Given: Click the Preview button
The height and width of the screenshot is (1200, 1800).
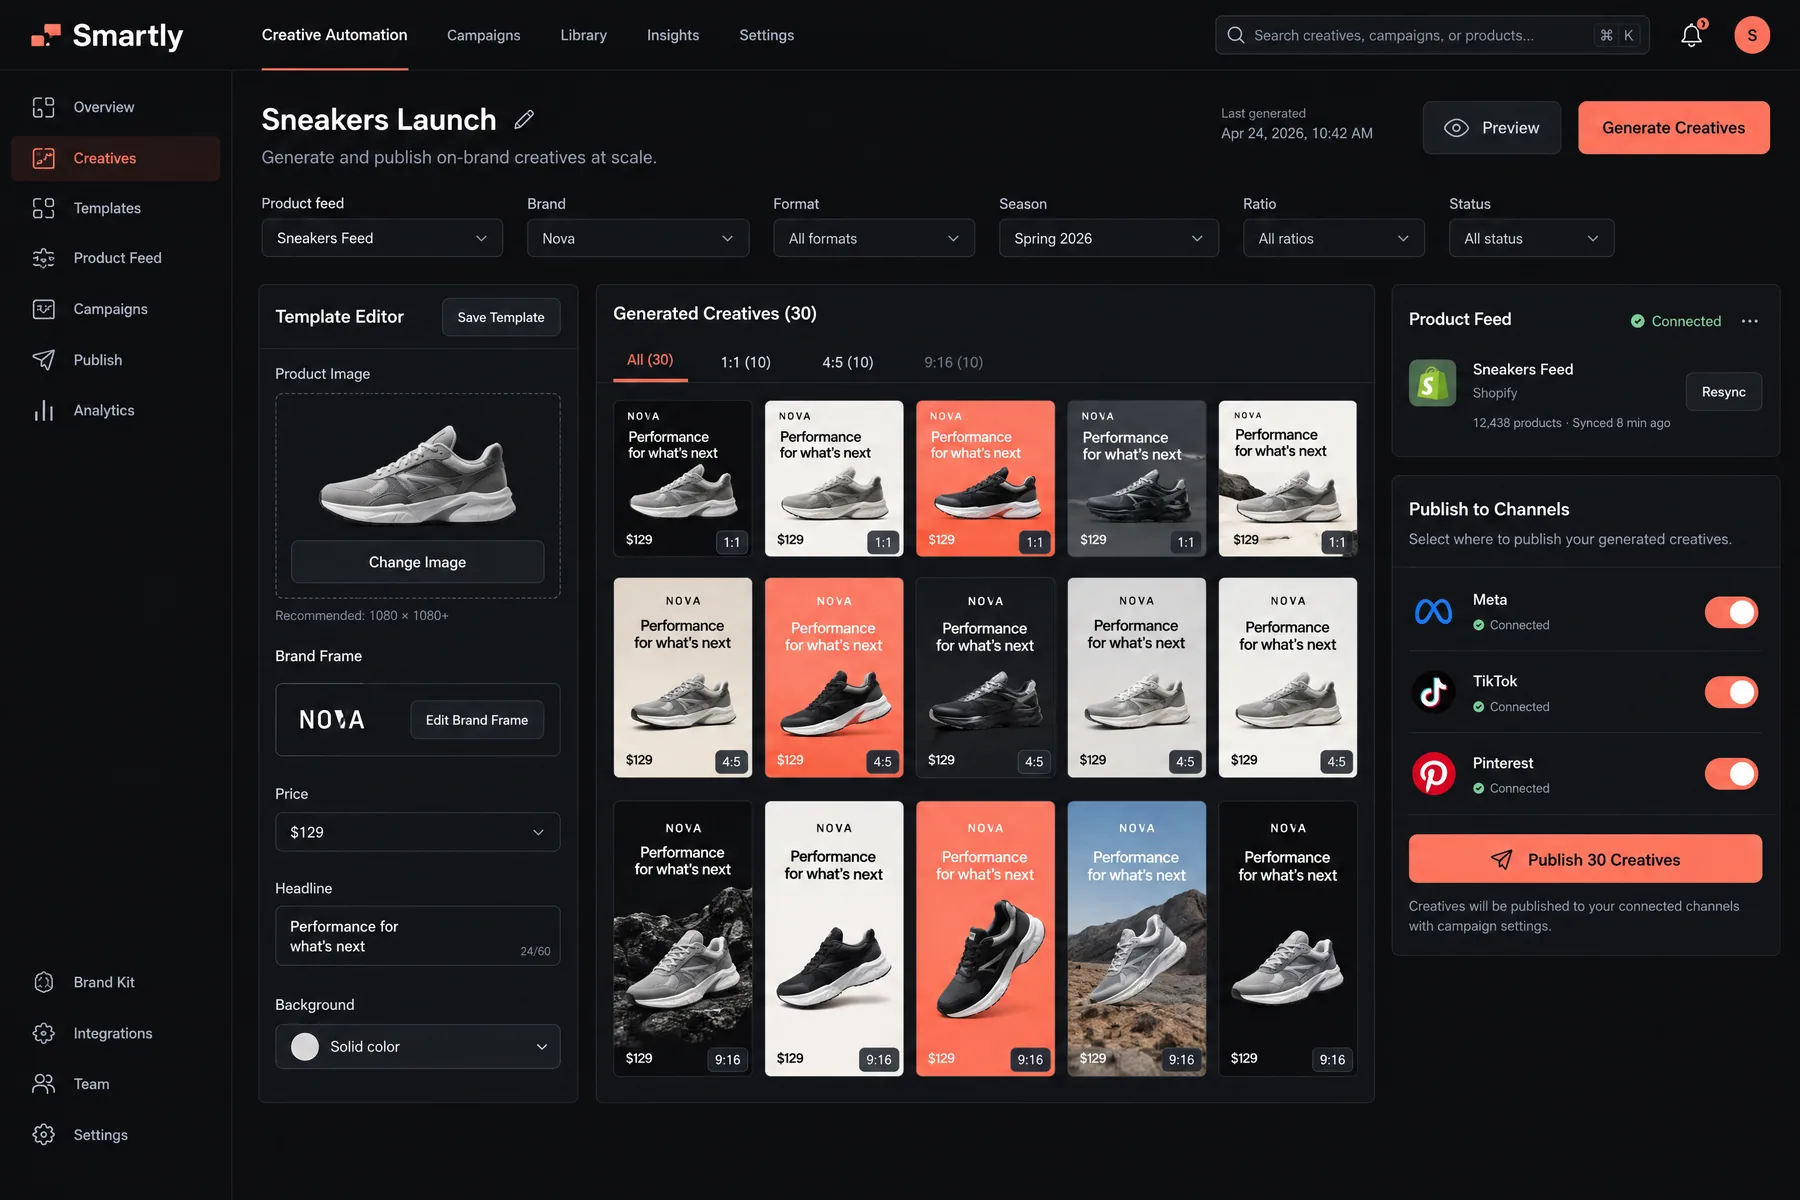Looking at the screenshot, I should (1491, 128).
